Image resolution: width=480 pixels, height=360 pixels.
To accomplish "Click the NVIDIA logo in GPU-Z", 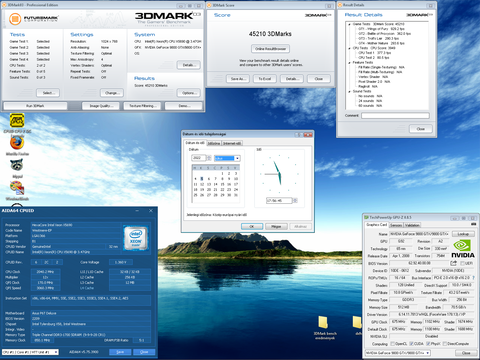I will (x=463, y=249).
